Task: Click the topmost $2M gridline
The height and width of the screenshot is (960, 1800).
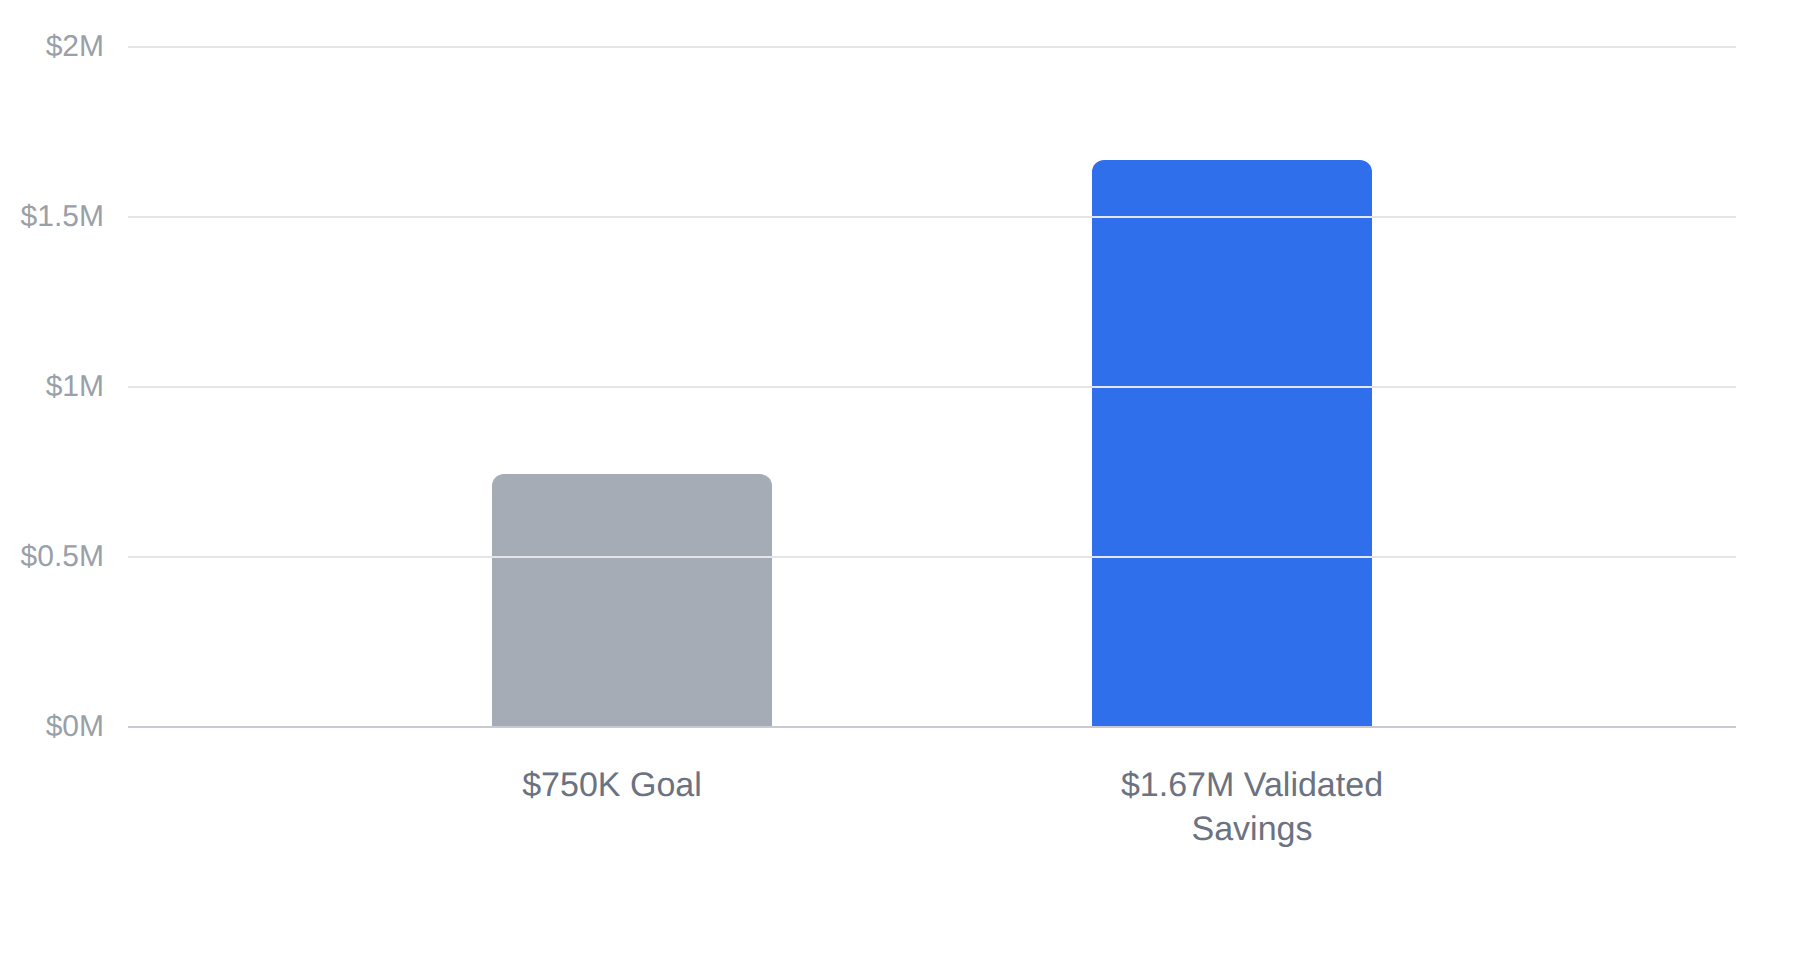Action: (x=932, y=47)
